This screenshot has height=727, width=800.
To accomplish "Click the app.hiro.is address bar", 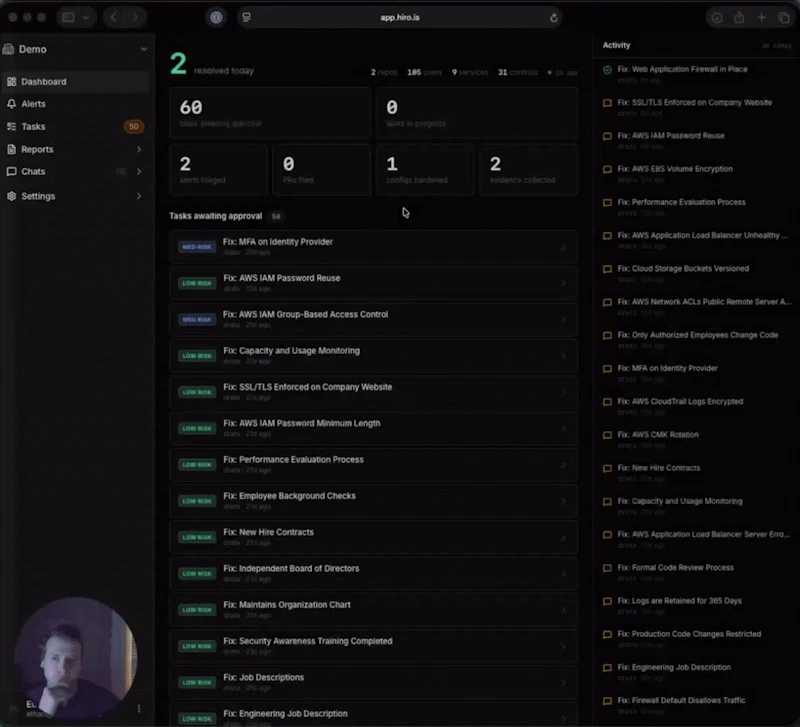I will pyautogui.click(x=399, y=17).
